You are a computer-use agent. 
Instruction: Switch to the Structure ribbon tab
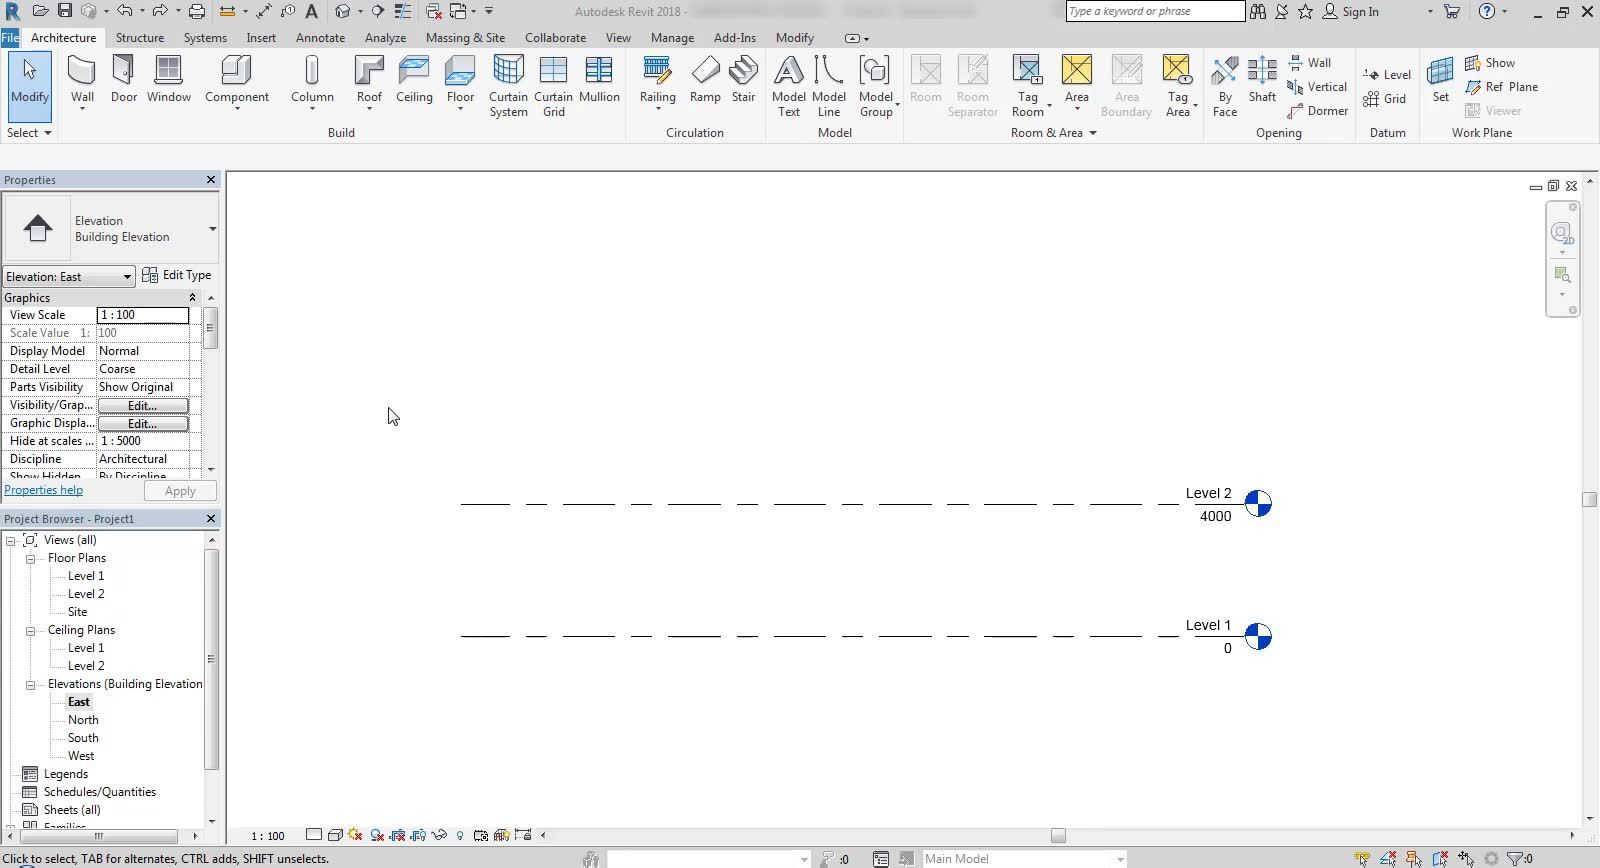click(x=140, y=38)
